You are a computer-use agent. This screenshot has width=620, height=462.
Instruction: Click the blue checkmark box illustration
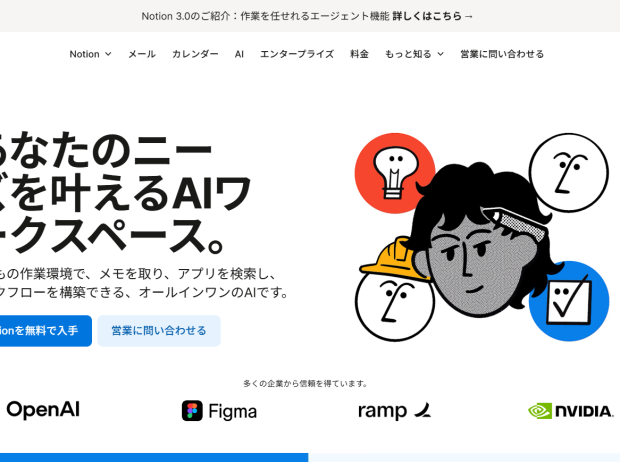(569, 301)
